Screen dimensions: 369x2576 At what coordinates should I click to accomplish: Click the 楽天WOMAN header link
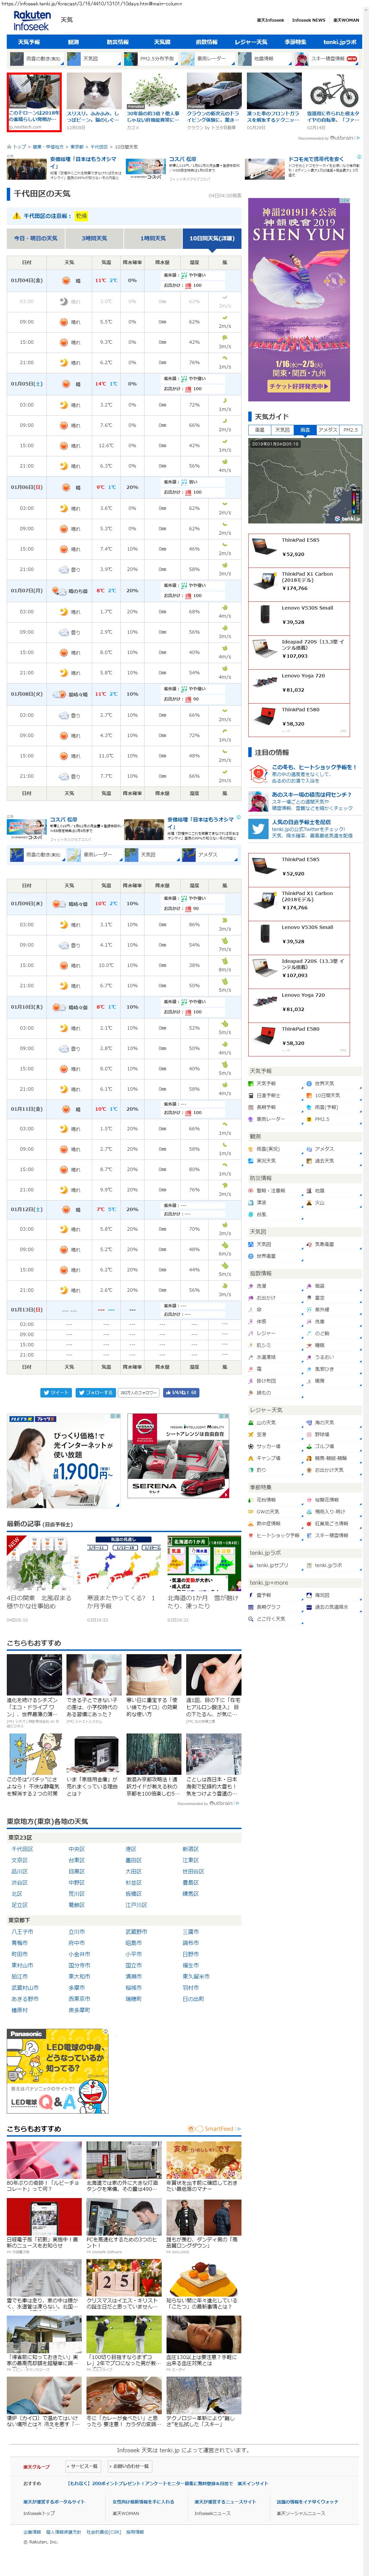[x=346, y=20]
